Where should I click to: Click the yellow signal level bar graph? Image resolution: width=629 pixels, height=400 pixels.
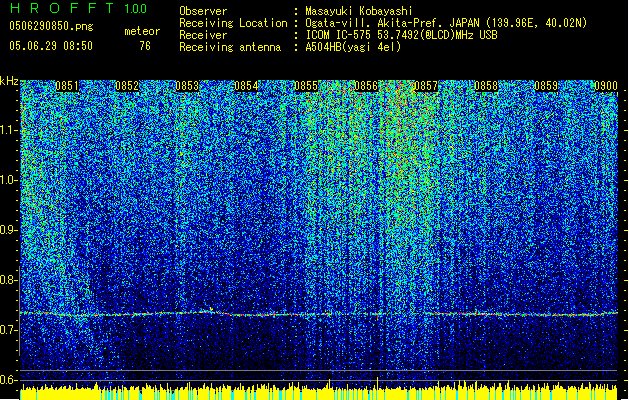(x=319, y=391)
